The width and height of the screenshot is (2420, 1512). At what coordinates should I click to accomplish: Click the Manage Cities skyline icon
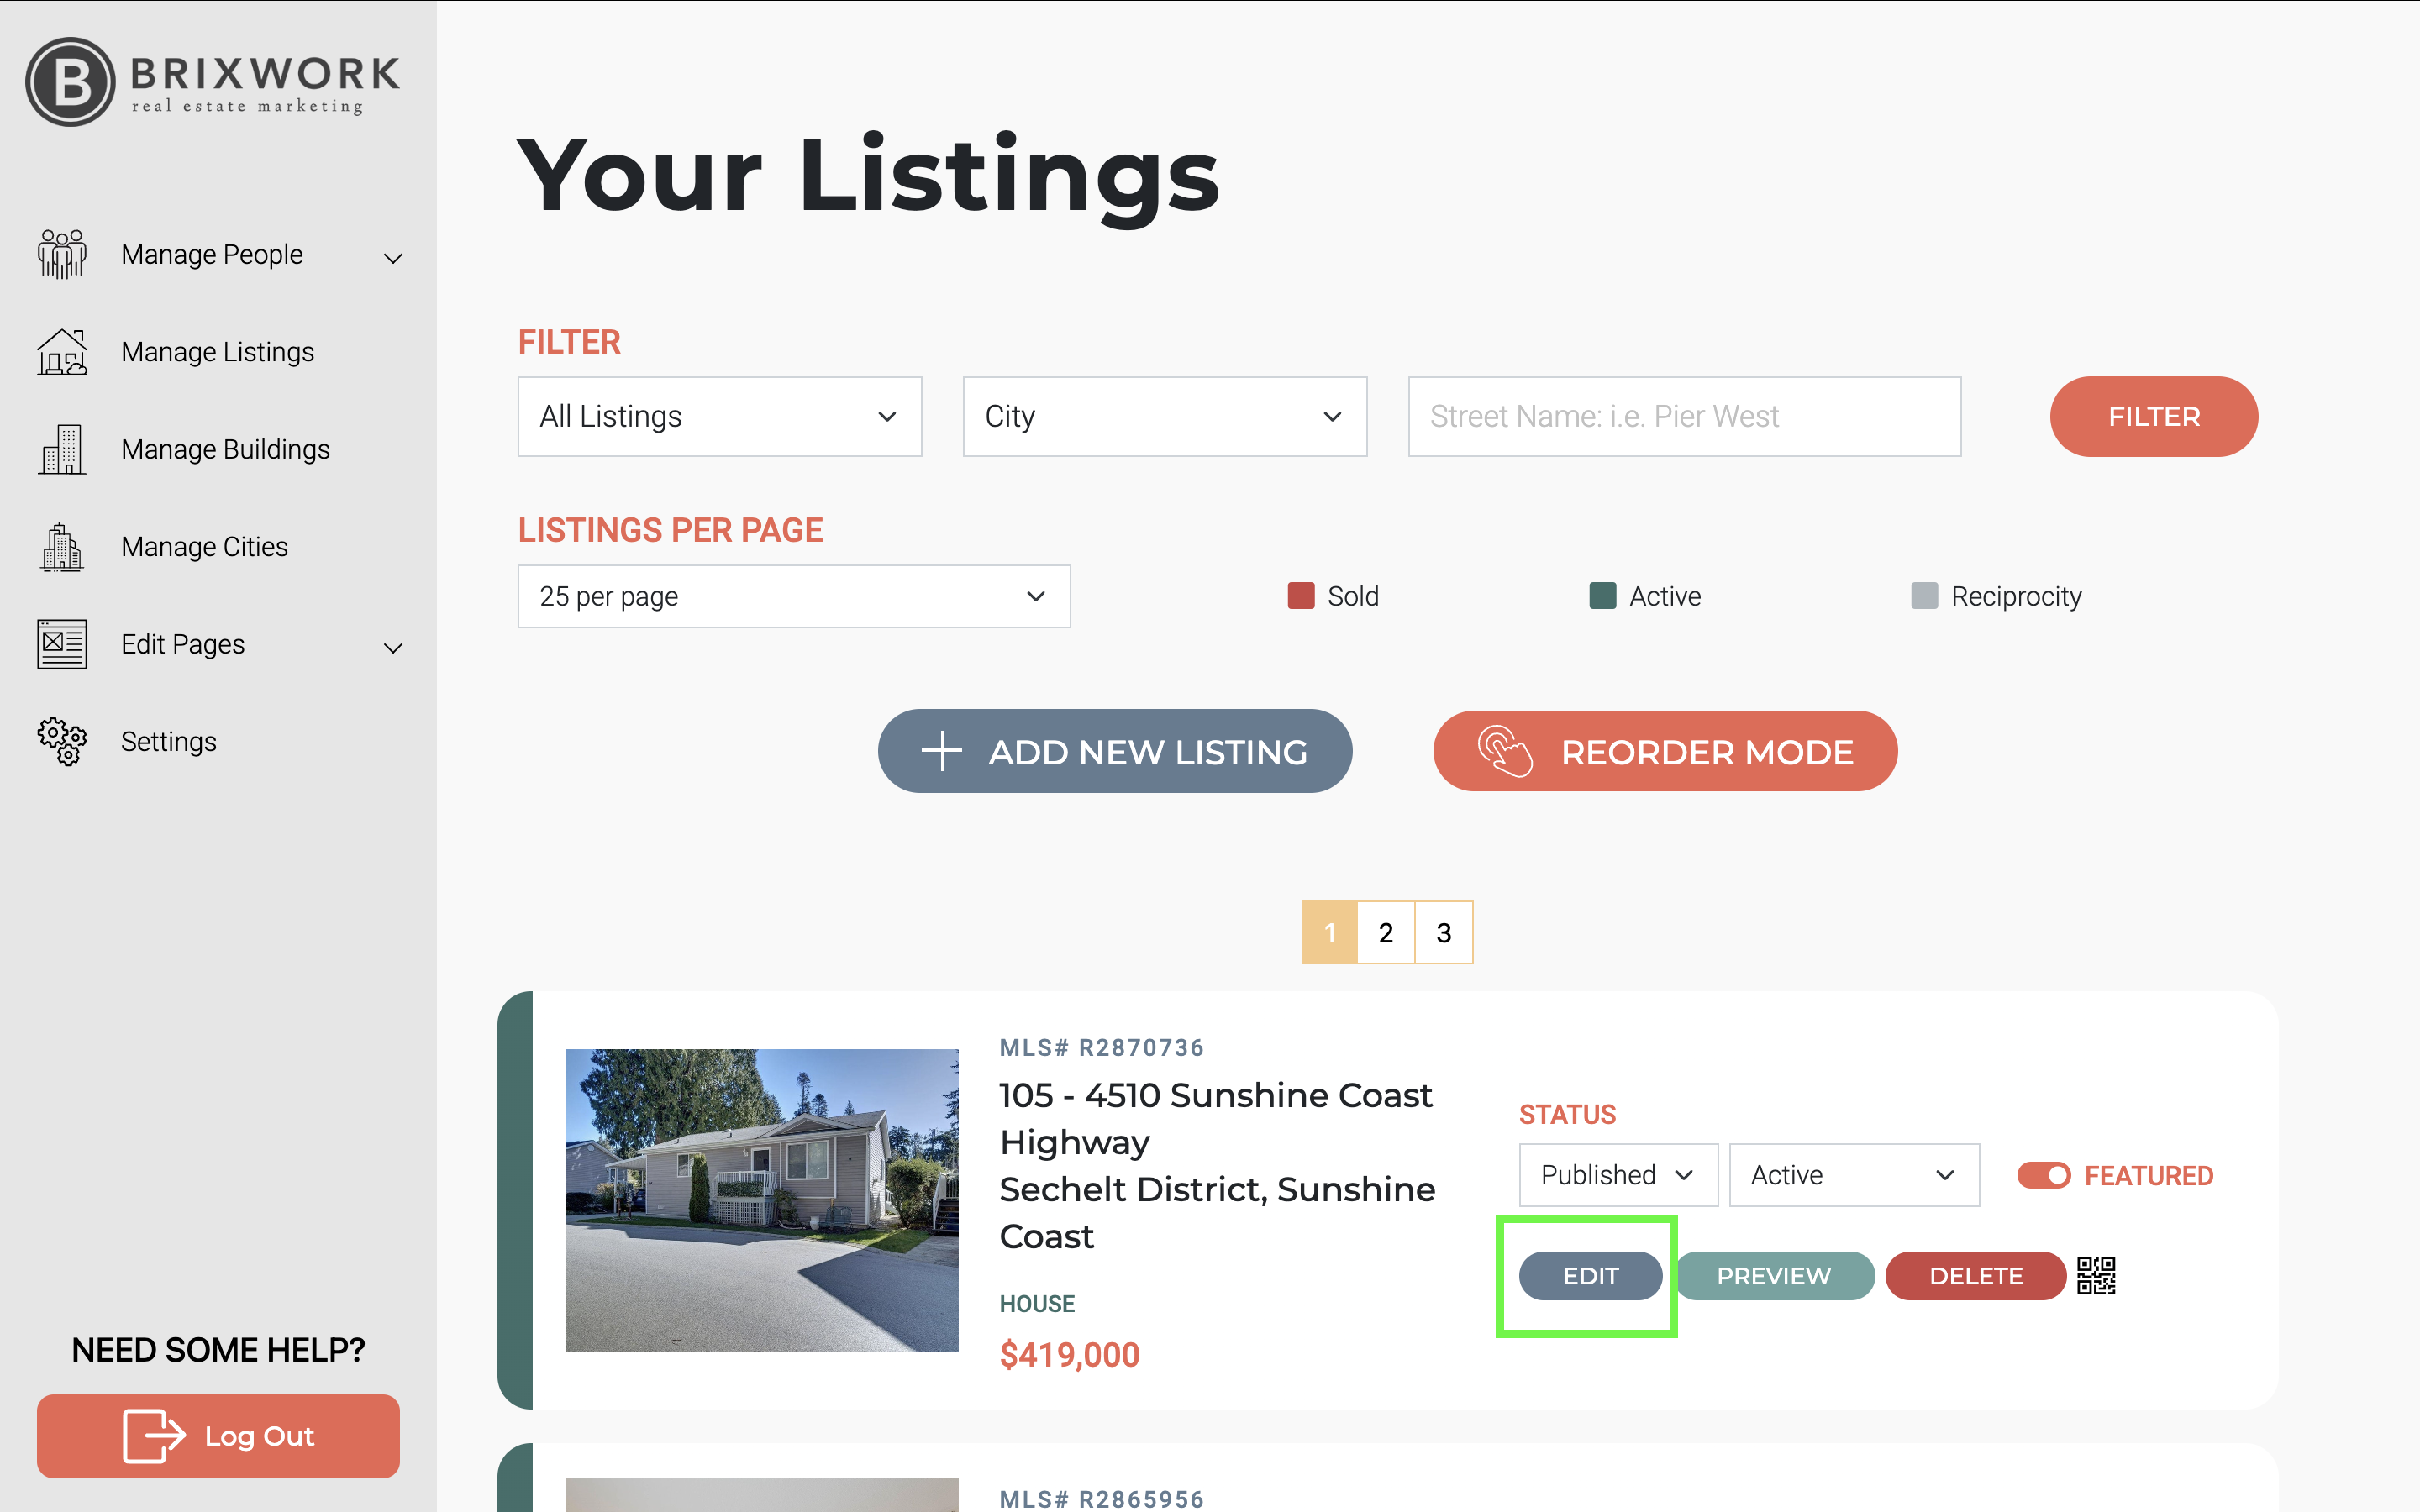coord(62,547)
